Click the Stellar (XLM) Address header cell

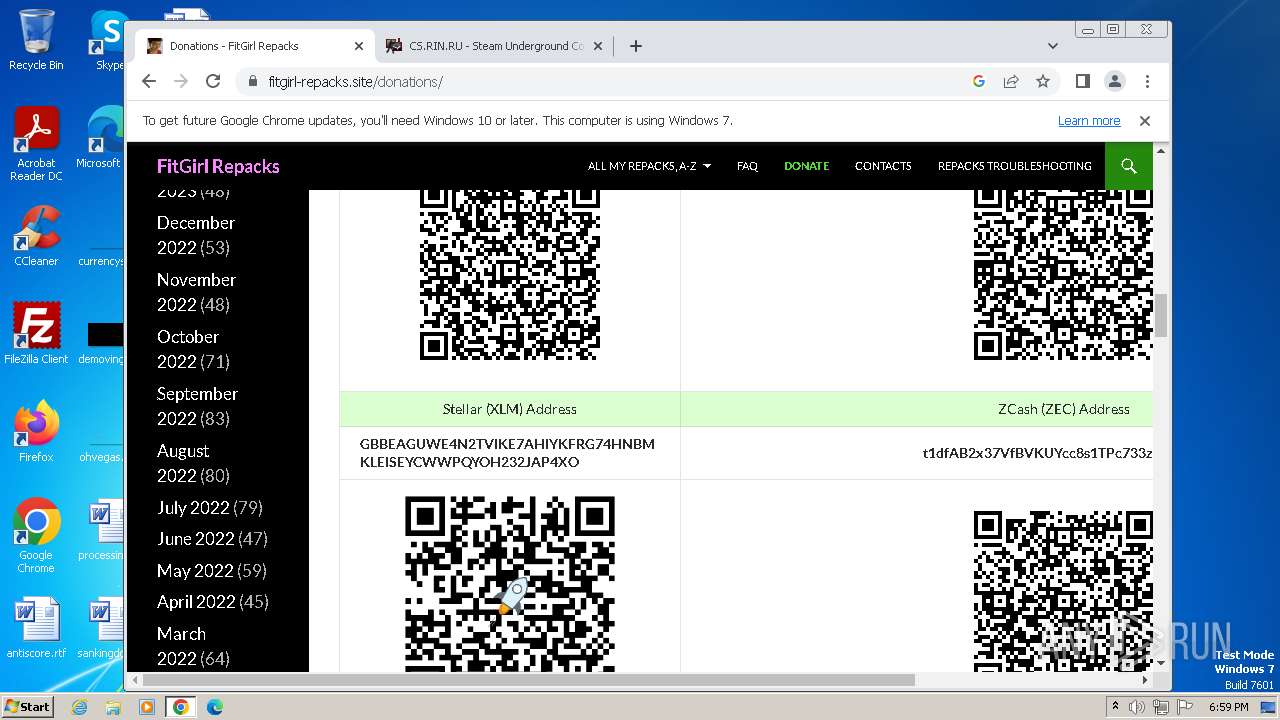(510, 409)
